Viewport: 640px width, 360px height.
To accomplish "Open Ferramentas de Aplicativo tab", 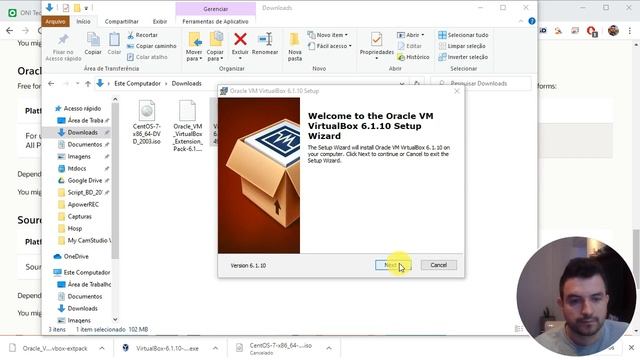I will click(x=215, y=21).
